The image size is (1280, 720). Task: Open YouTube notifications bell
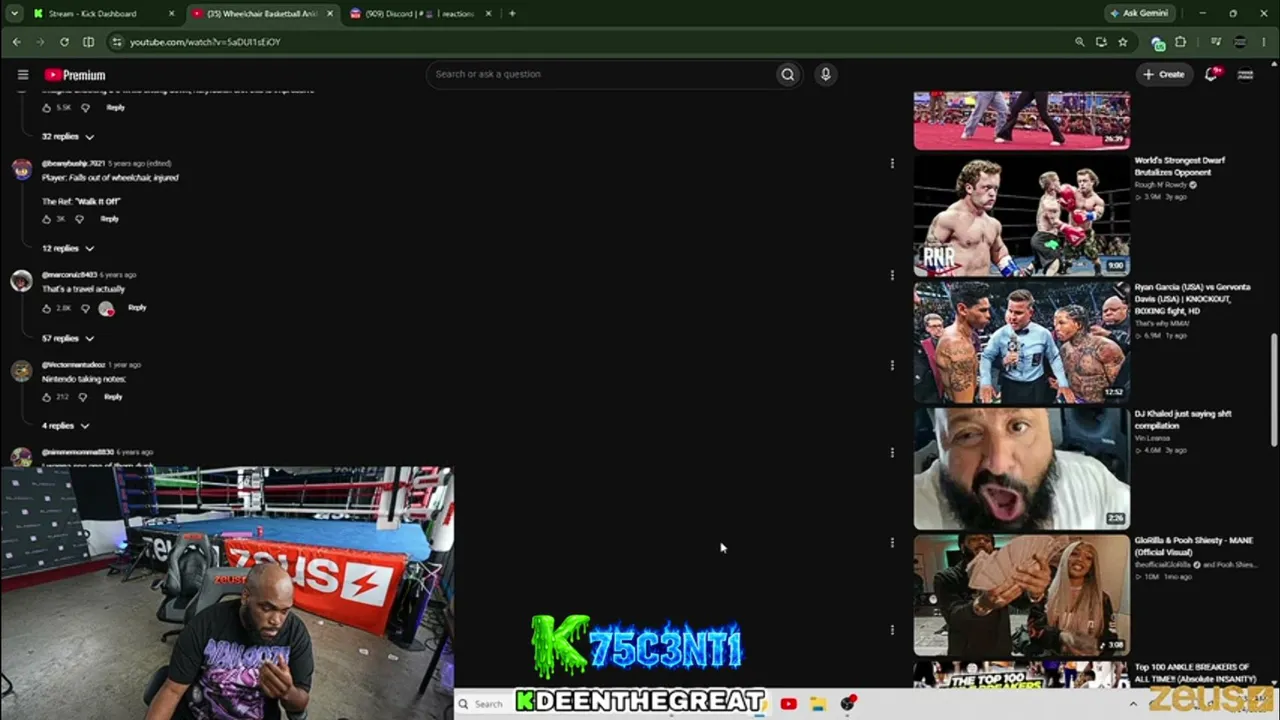pyautogui.click(x=1212, y=74)
